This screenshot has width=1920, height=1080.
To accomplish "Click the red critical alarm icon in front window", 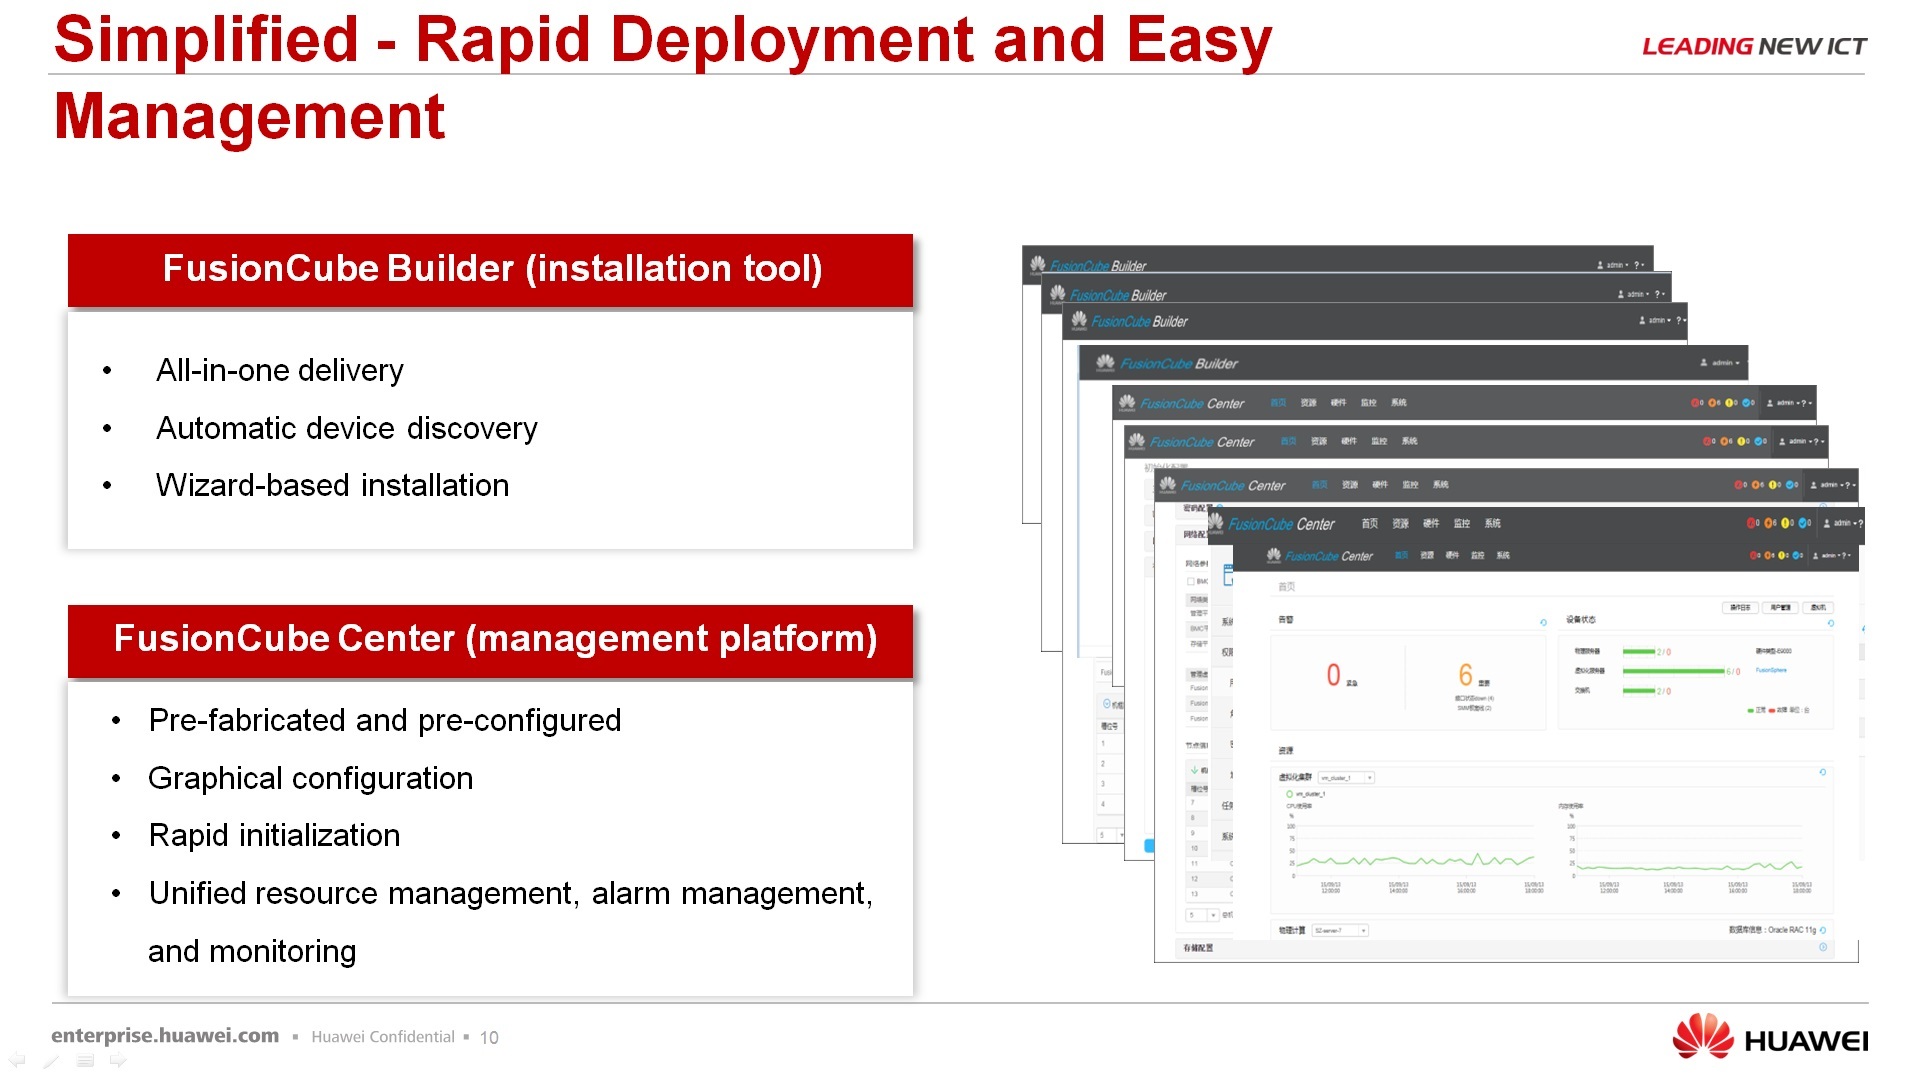I will pyautogui.click(x=1753, y=555).
